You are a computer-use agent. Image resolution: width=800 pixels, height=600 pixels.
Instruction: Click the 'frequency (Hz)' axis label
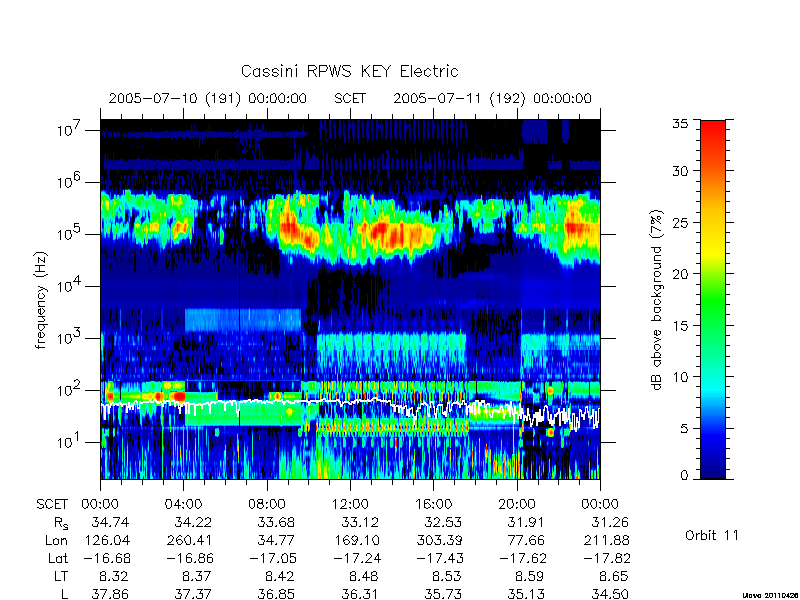[41, 300]
